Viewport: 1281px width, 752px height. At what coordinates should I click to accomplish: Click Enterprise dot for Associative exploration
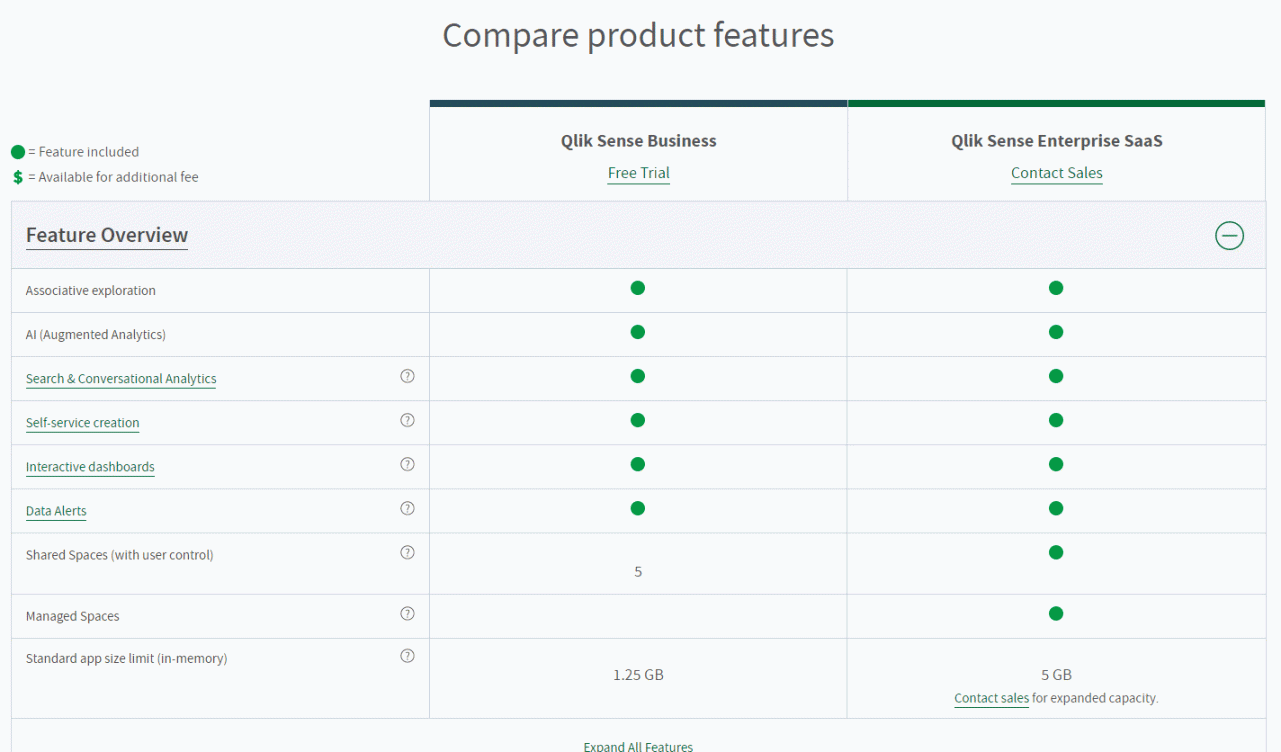[x=1056, y=288]
